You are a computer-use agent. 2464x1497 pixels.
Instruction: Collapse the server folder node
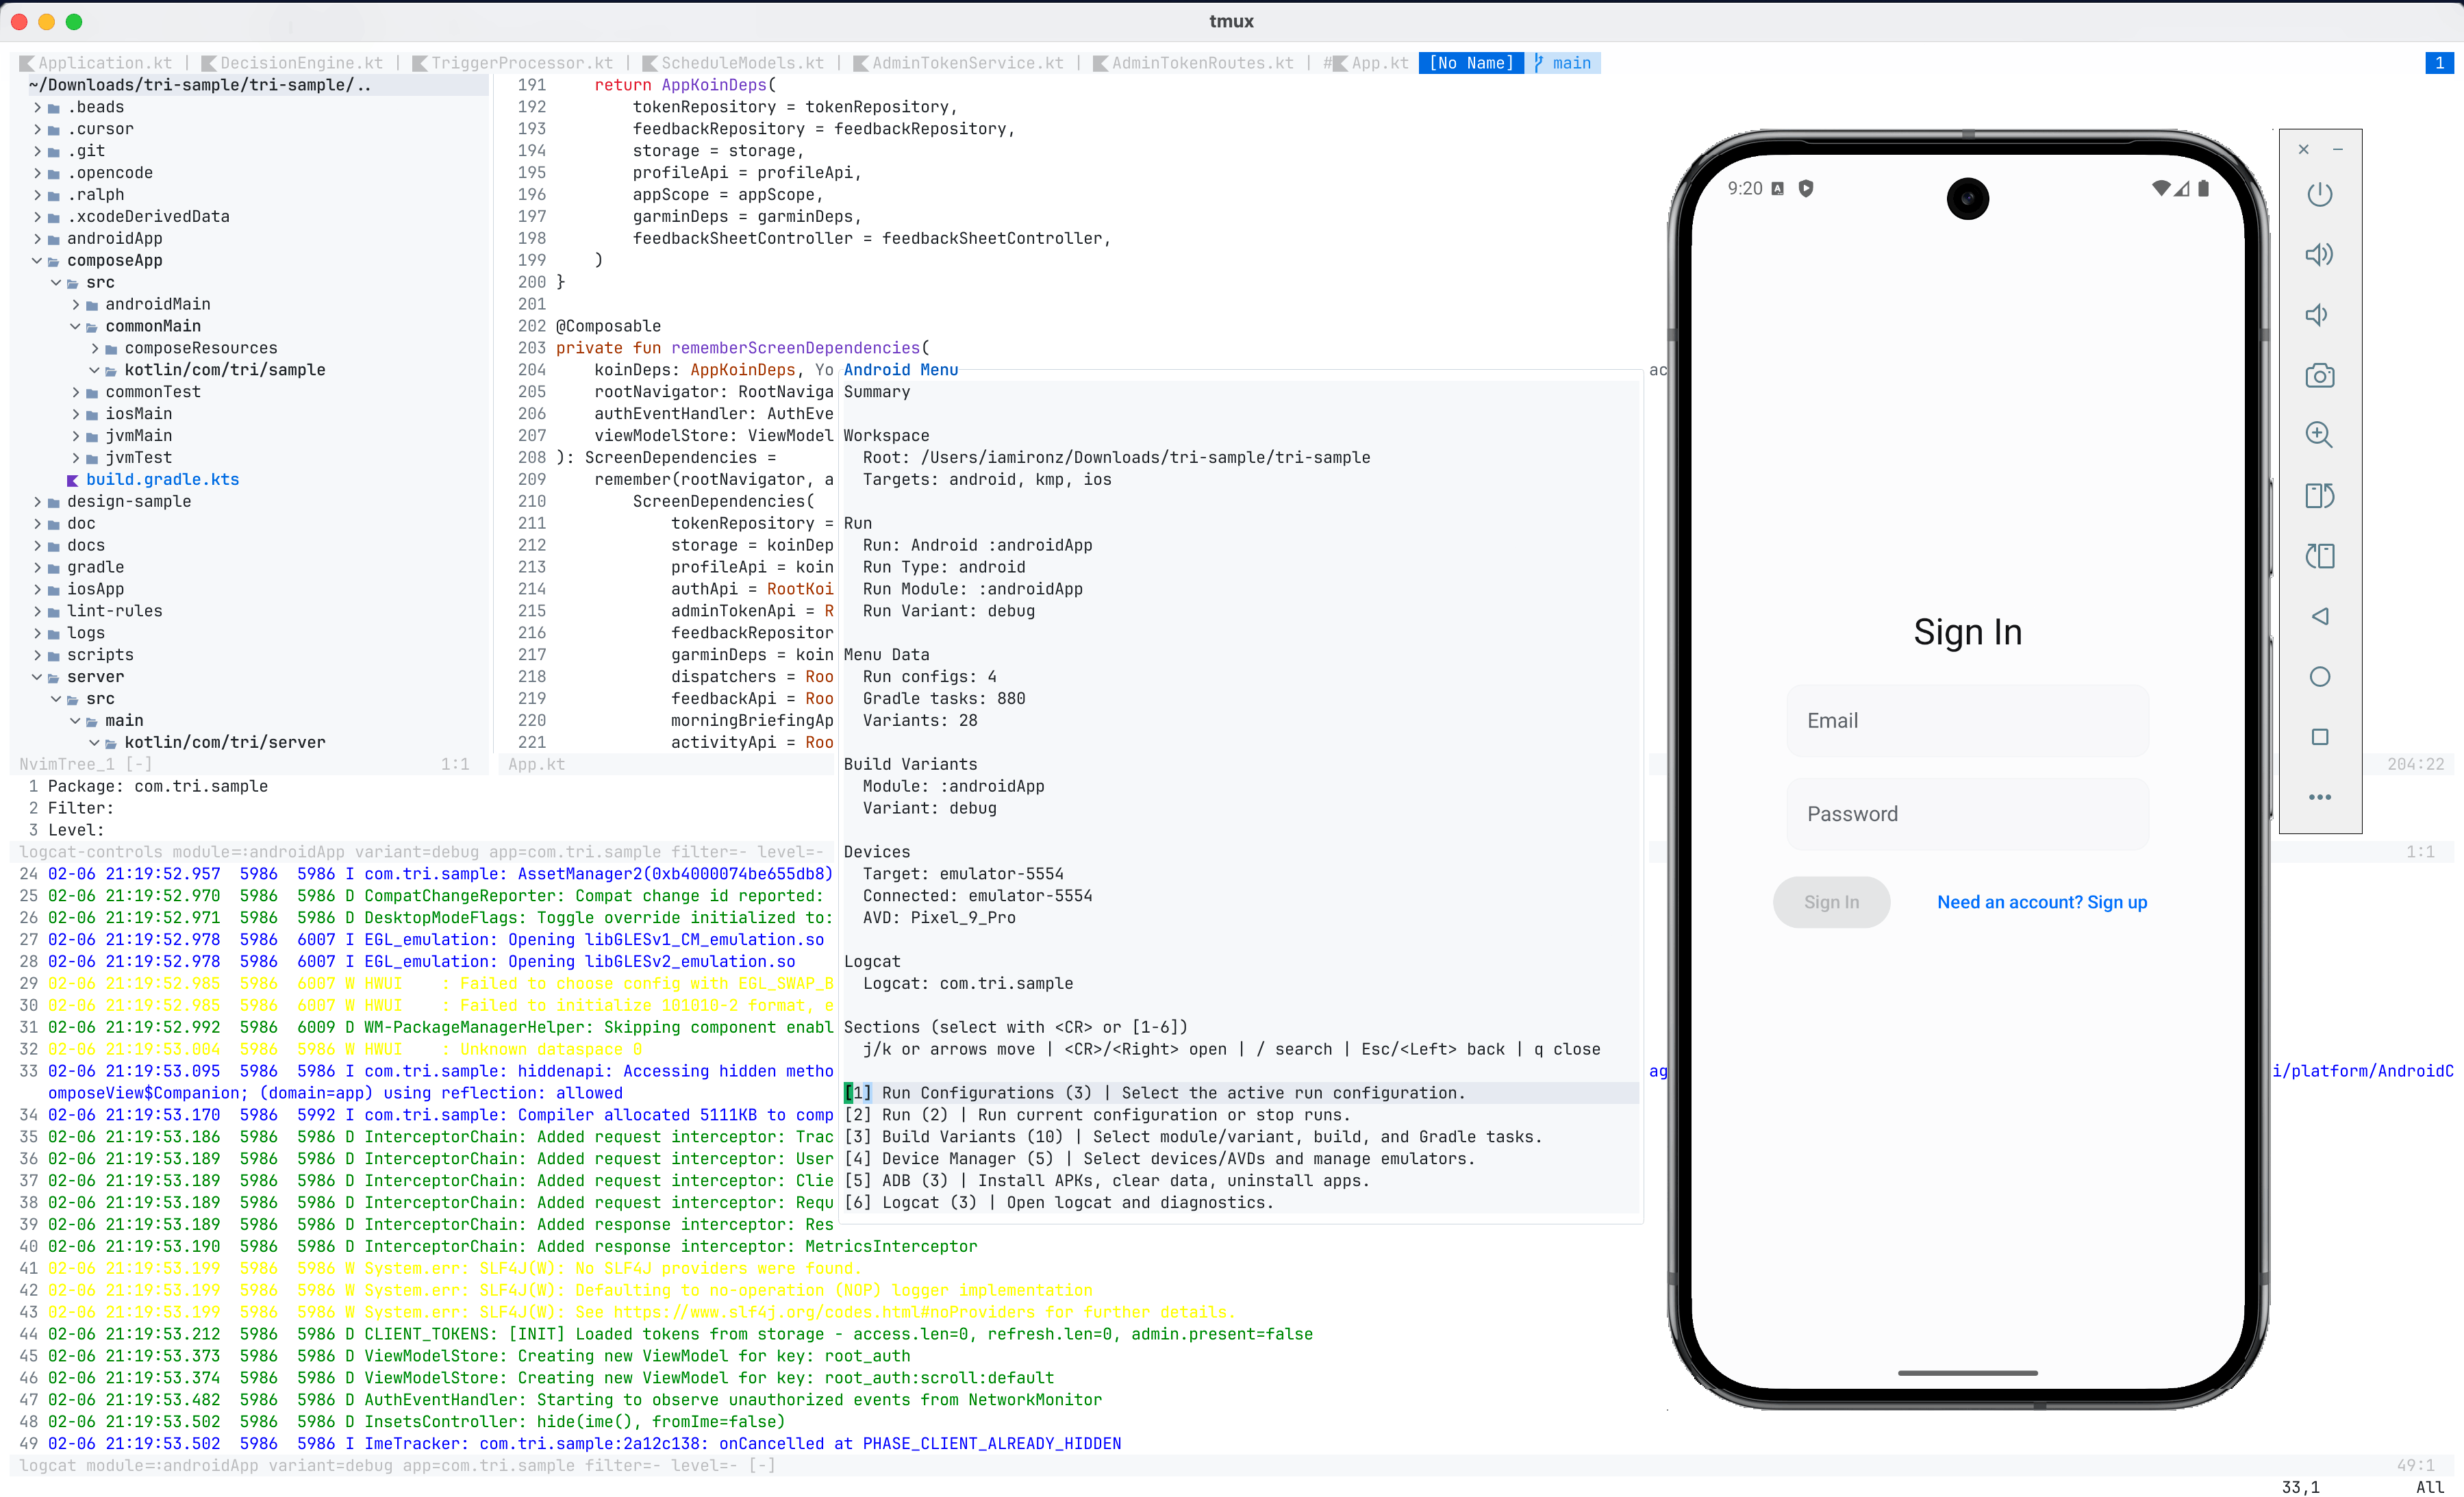pyautogui.click(x=95, y=677)
